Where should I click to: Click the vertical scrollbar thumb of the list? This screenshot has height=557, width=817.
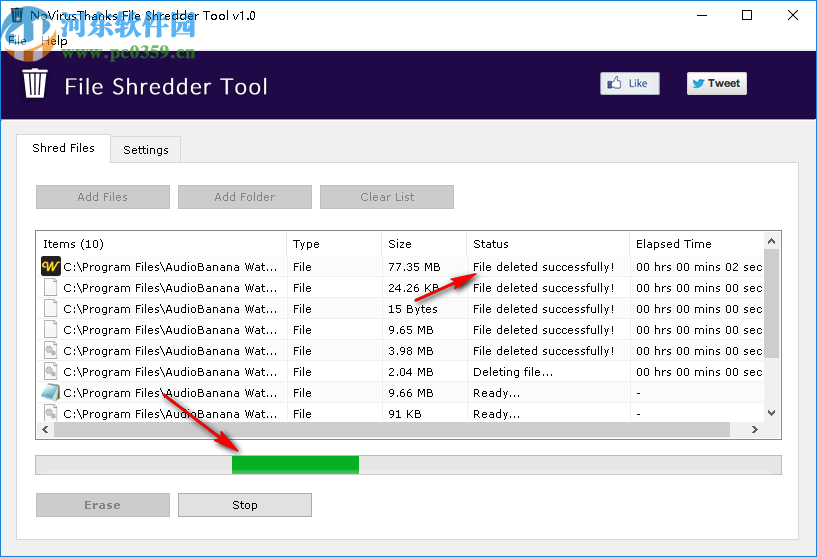[x=772, y=304]
